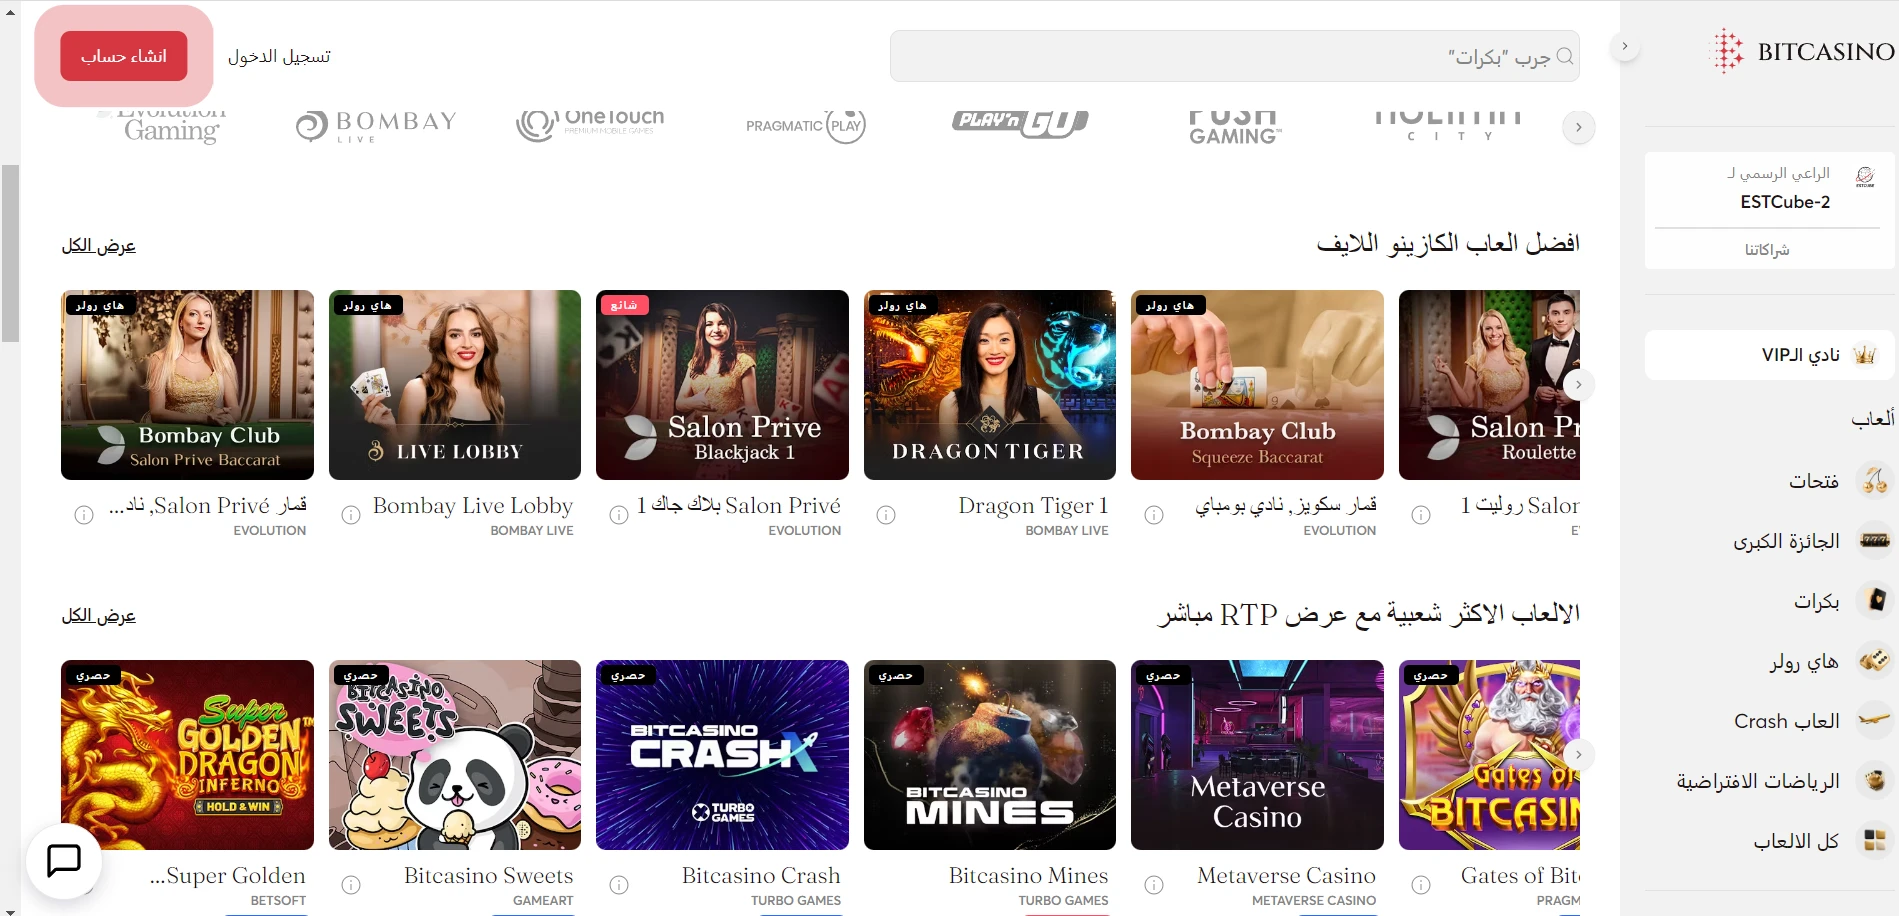Show info for Dragon Tiger 1
The width and height of the screenshot is (1899, 916).
point(886,515)
